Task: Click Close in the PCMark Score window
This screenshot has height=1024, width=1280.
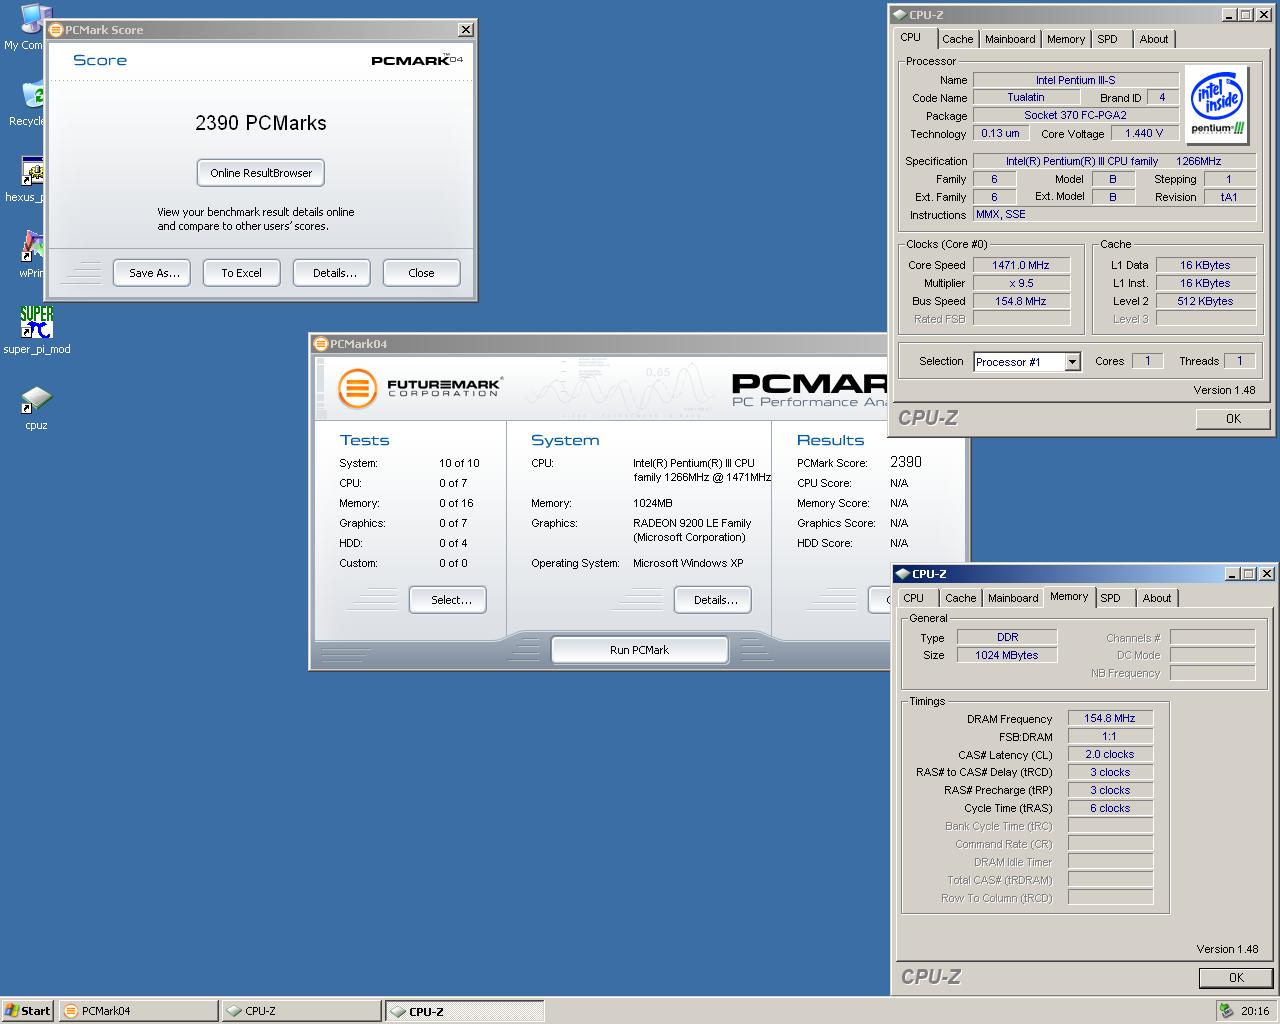Action: click(x=421, y=273)
